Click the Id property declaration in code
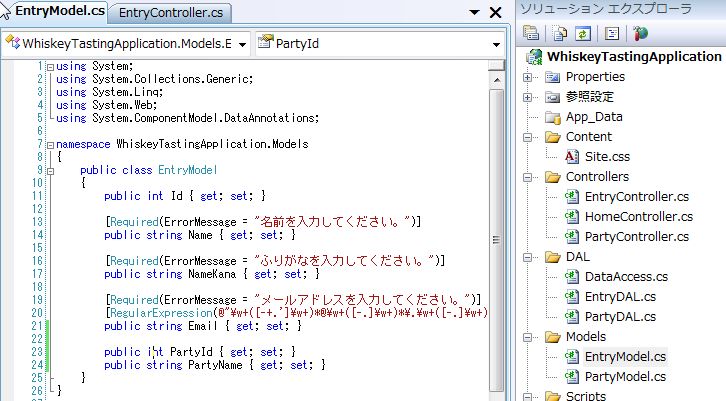Viewport: 726px width, 401px height. 185,196
